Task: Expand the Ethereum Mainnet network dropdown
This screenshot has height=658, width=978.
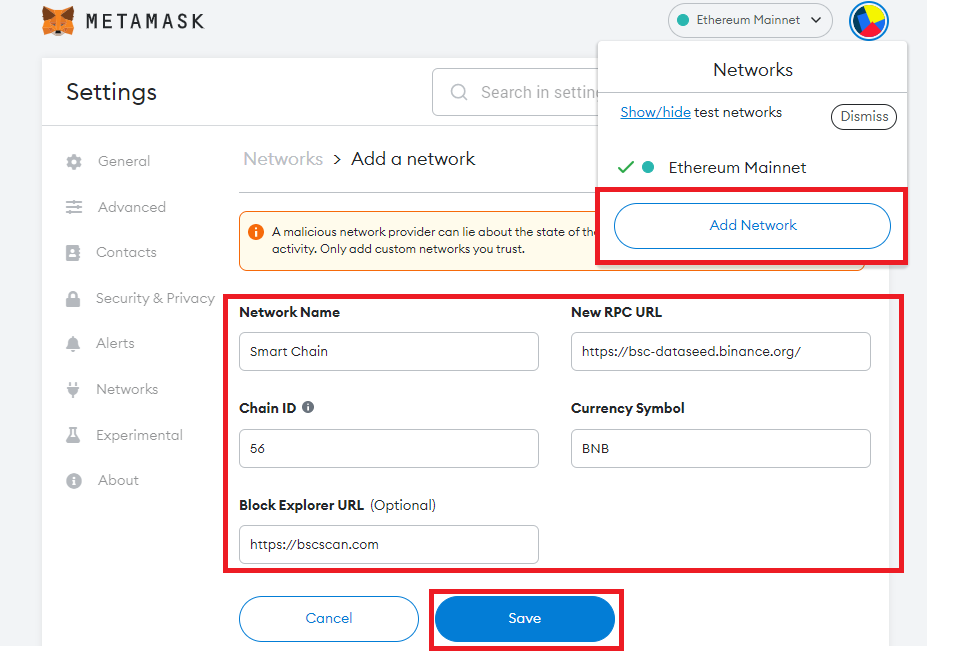Action: 750,20
